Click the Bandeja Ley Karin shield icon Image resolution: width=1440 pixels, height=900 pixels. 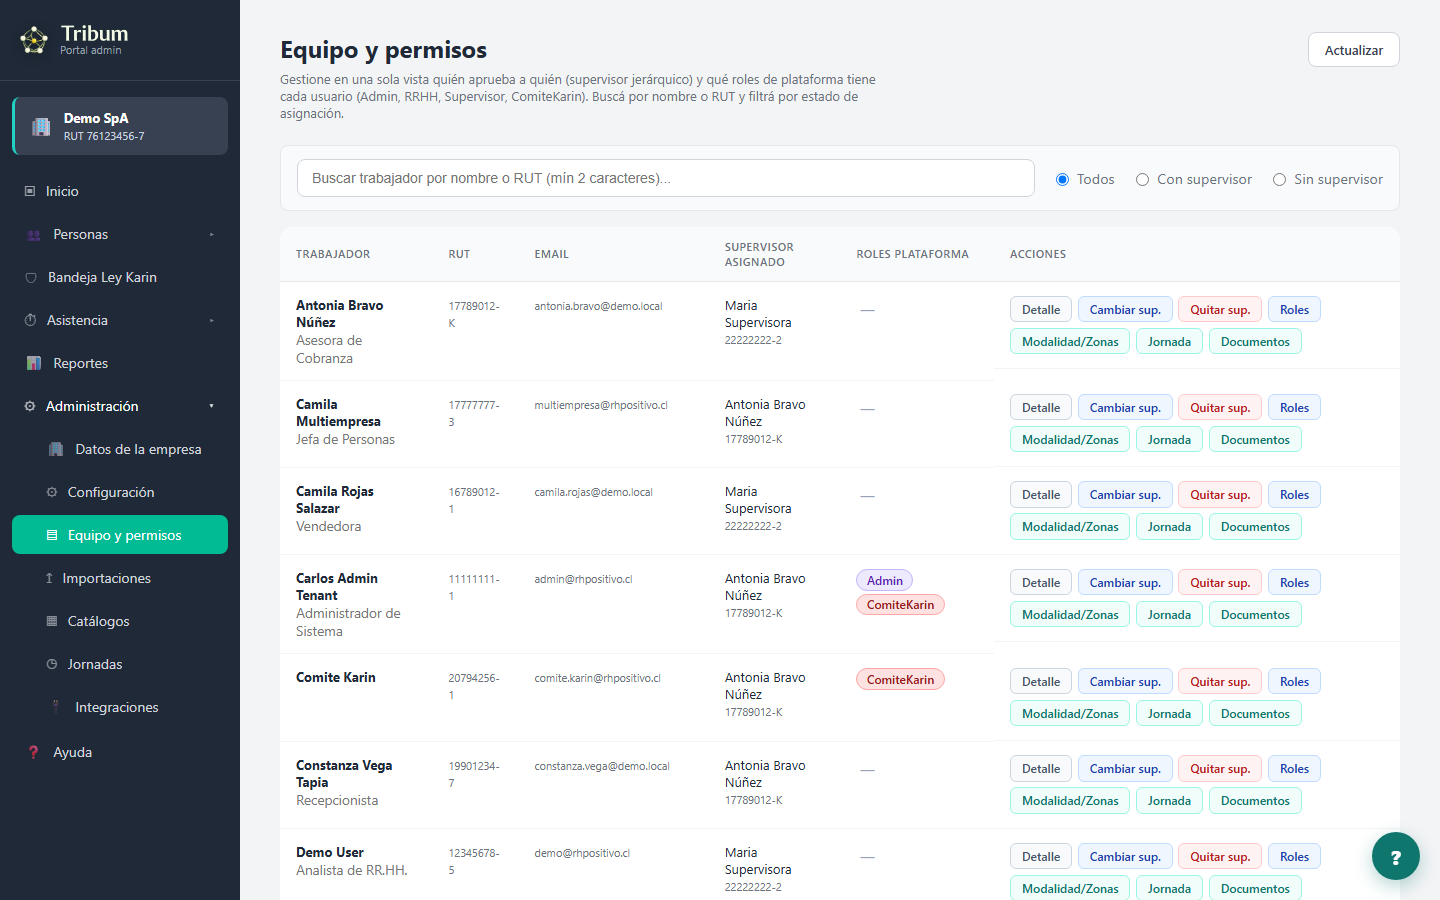[x=31, y=278]
